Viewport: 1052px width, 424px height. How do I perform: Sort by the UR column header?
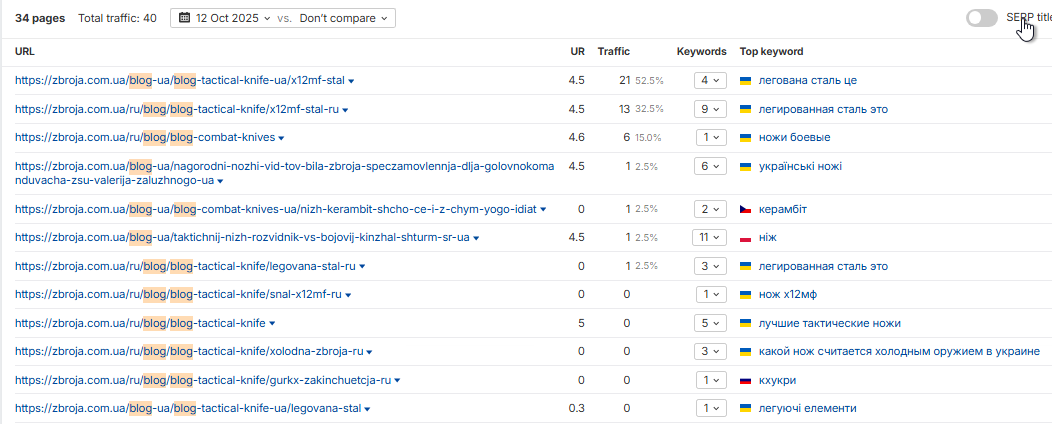tap(577, 52)
